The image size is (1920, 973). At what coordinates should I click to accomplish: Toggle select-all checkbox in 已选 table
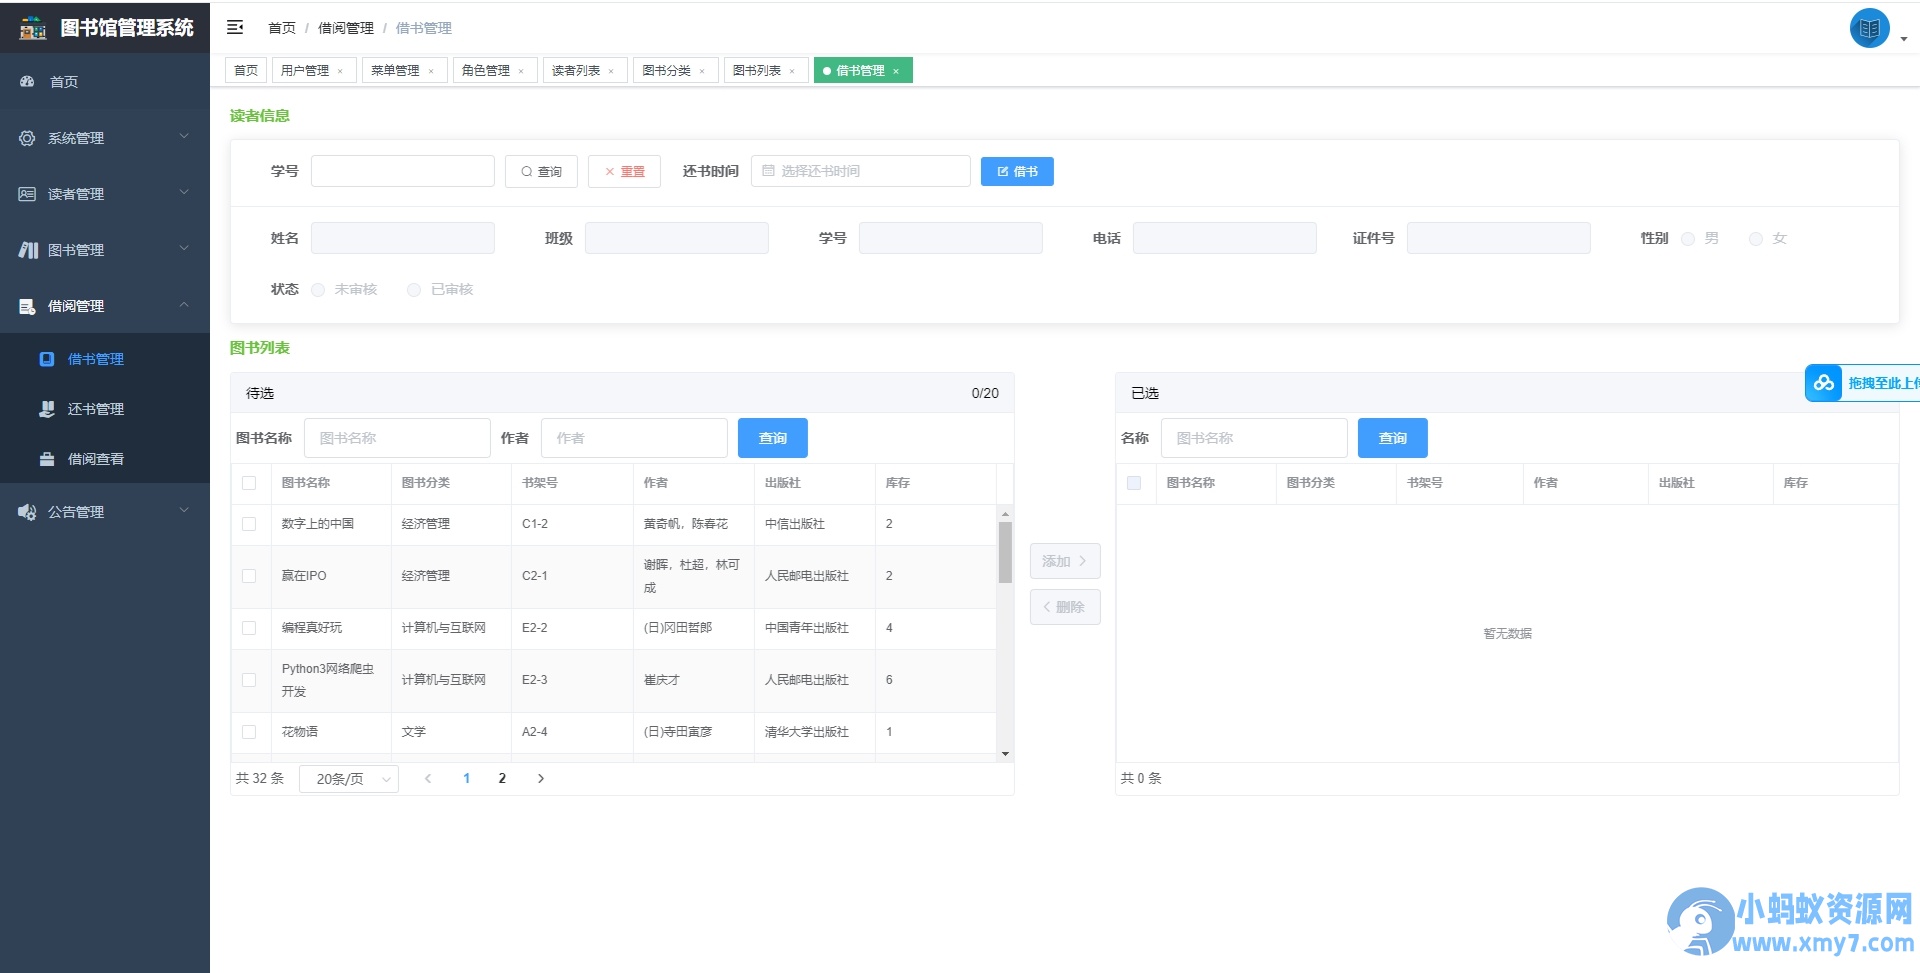pos(1134,483)
